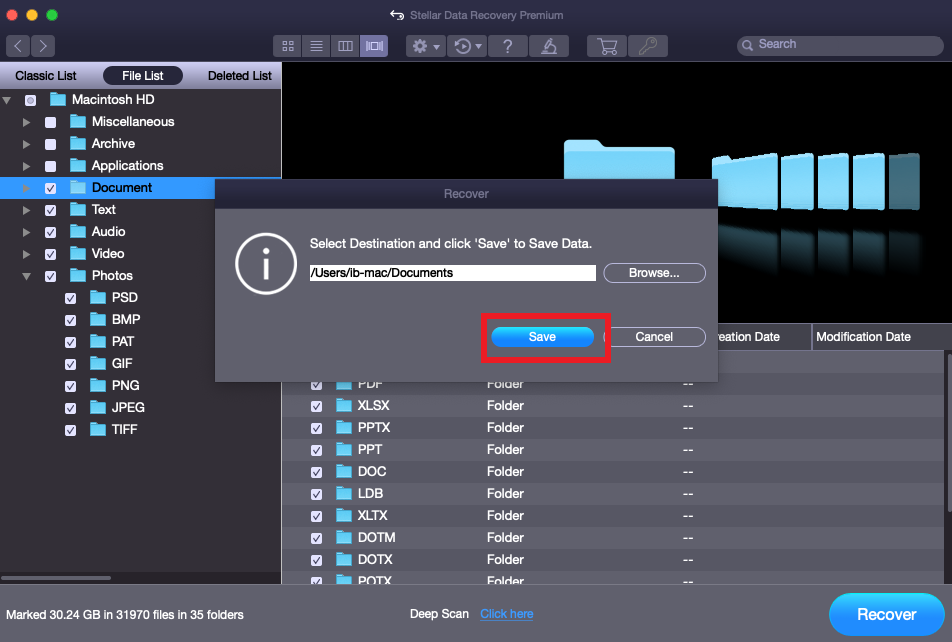This screenshot has height=642, width=952.
Task: Toggle the Applications checkbox
Action: pos(50,166)
